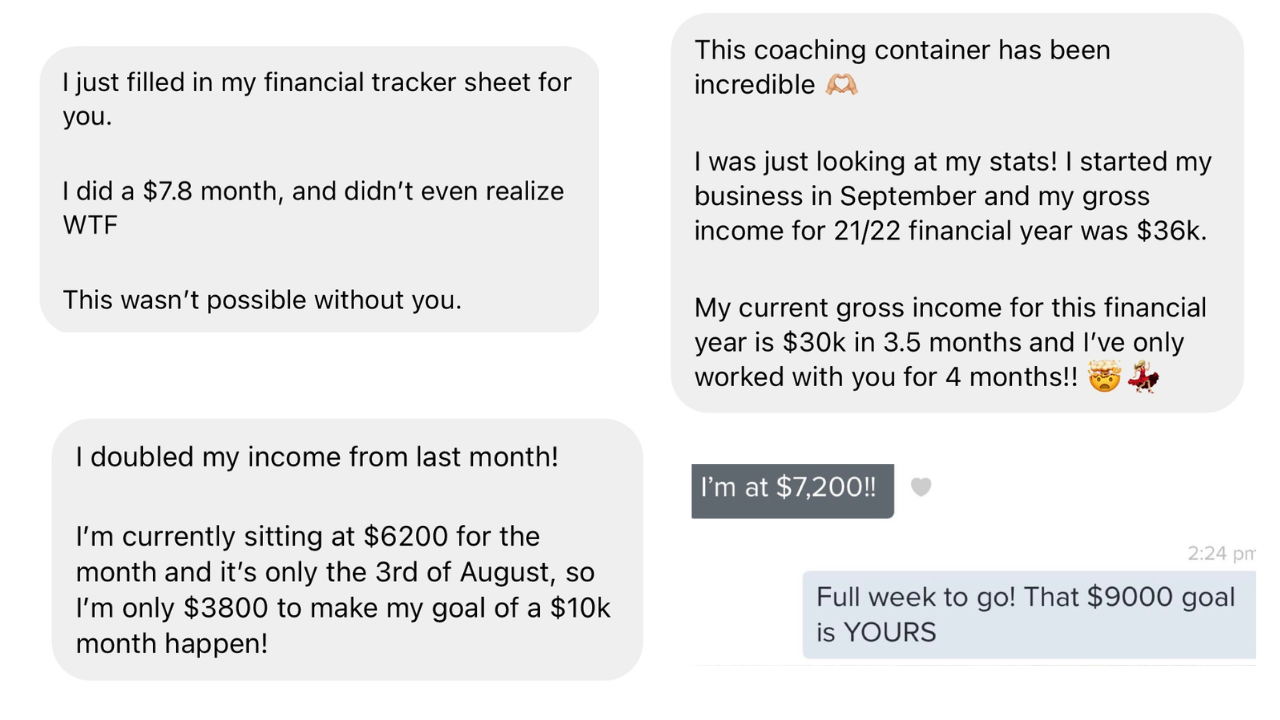
Task: Select the financial tracker sheet message bubble
Action: point(319,189)
